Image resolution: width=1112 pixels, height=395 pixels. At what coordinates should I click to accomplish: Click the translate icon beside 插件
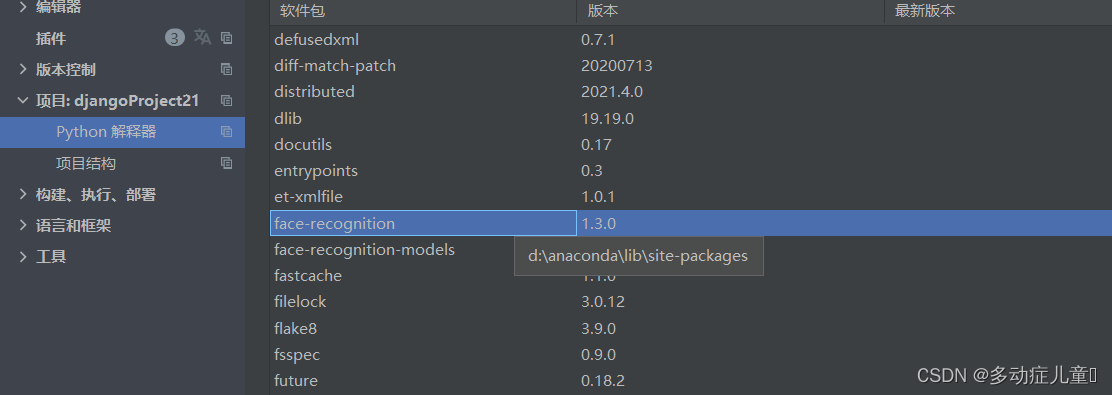(203, 38)
